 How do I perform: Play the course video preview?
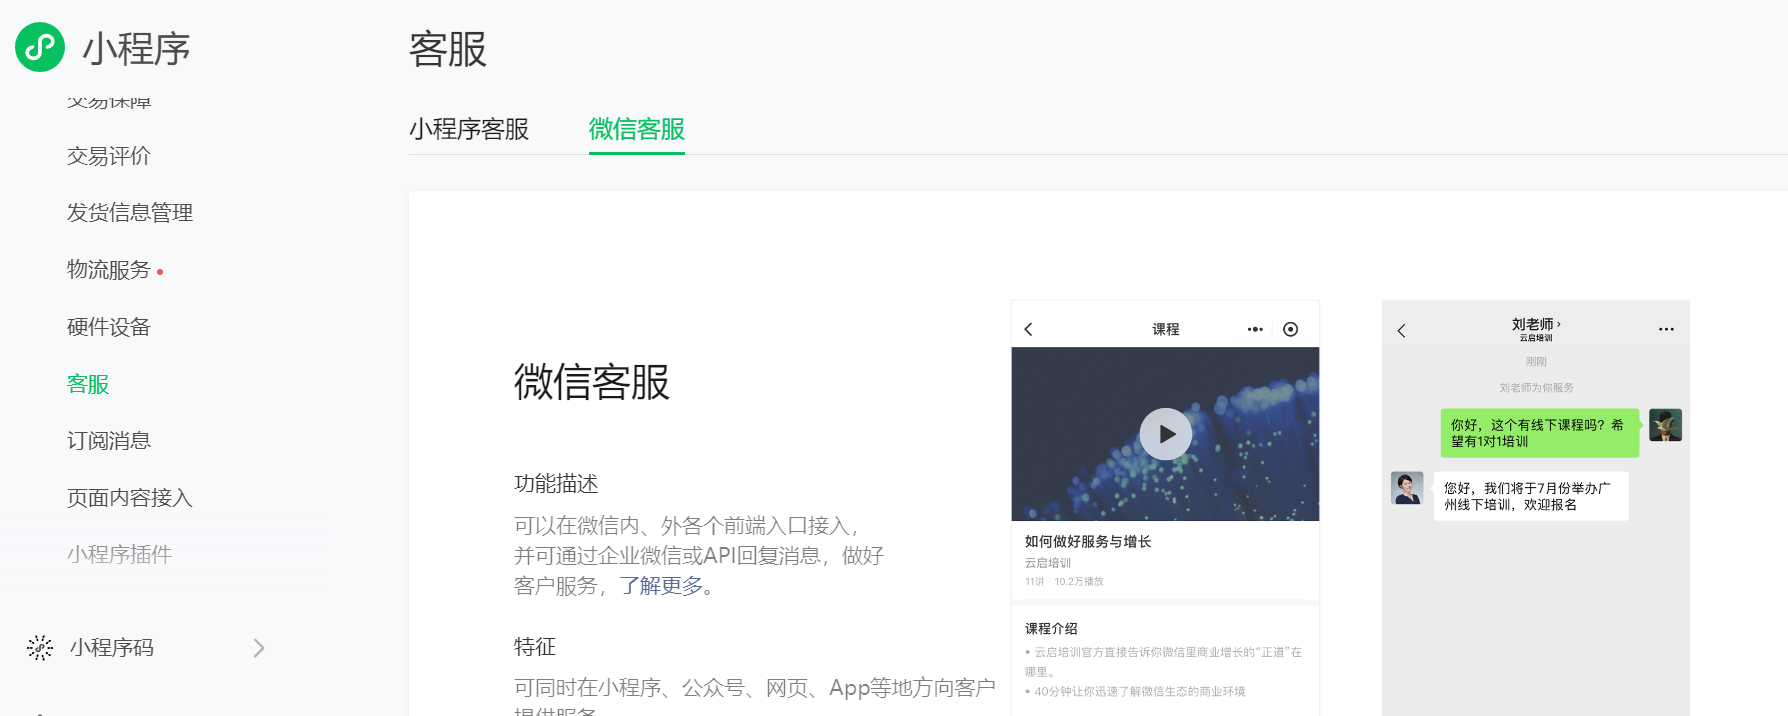[x=1166, y=434]
